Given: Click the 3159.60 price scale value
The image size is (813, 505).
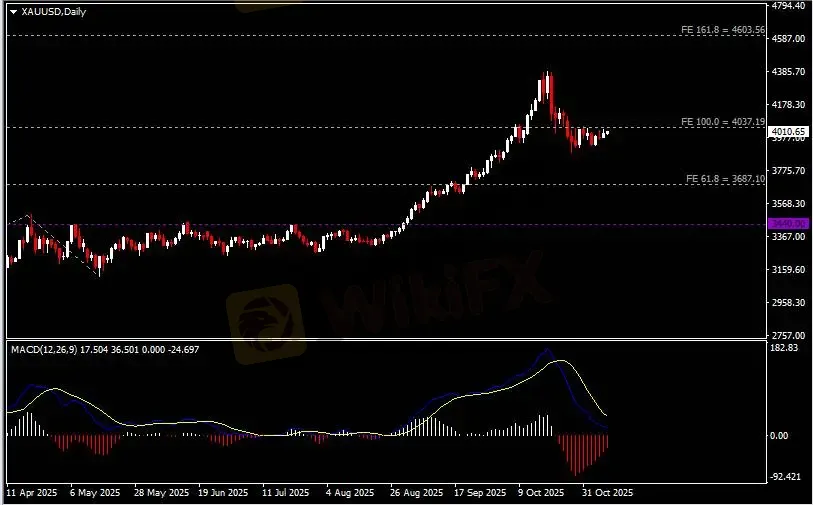Looking at the screenshot, I should pos(789,270).
